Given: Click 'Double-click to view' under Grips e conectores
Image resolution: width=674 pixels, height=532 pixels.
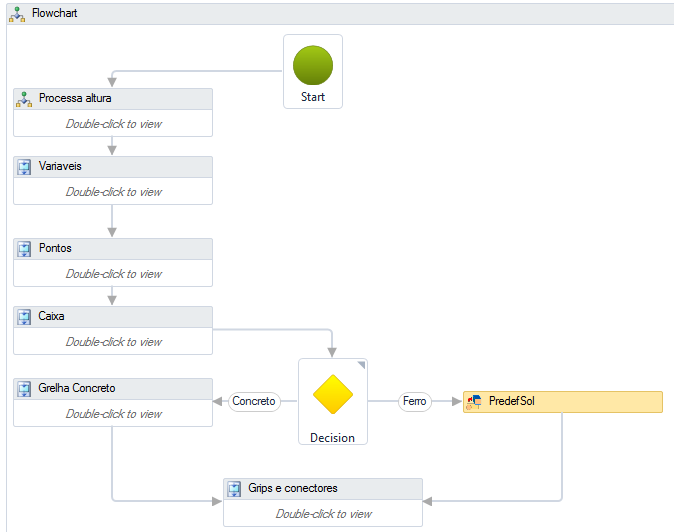Looking at the screenshot, I should click(323, 514).
